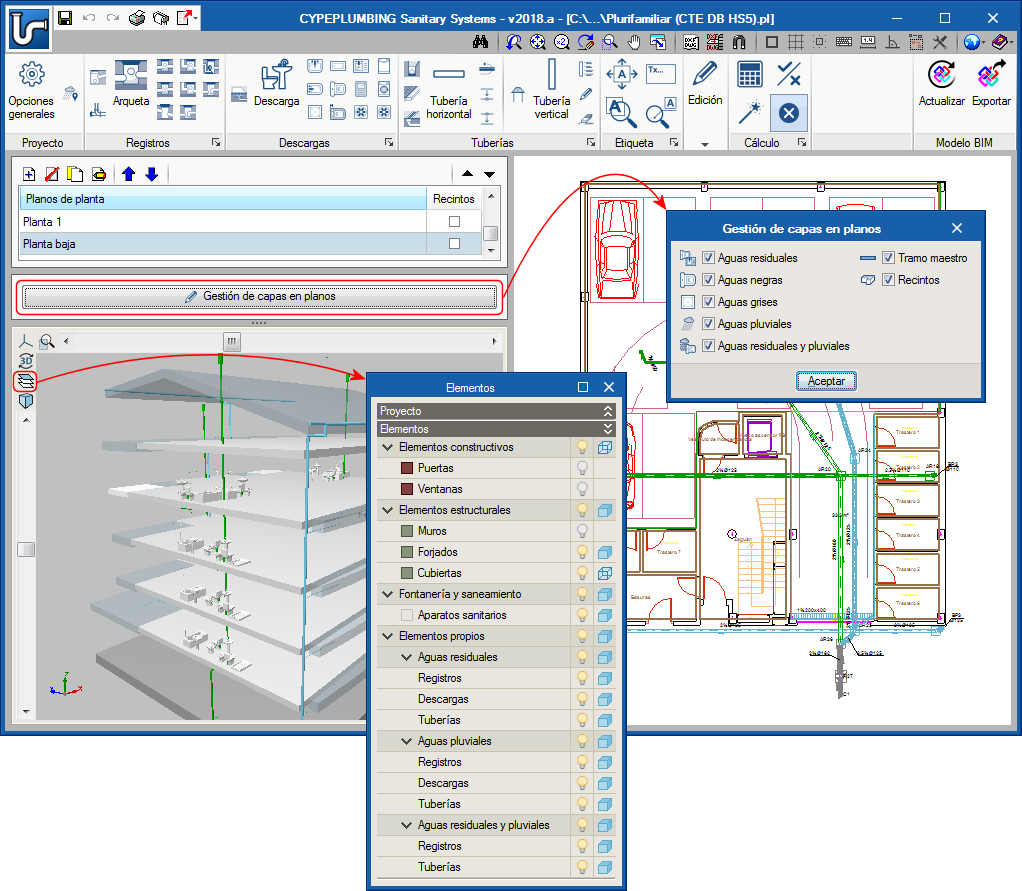The height and width of the screenshot is (891, 1022).
Task: Toggle Aguas negras layer checkbox
Action: [708, 280]
